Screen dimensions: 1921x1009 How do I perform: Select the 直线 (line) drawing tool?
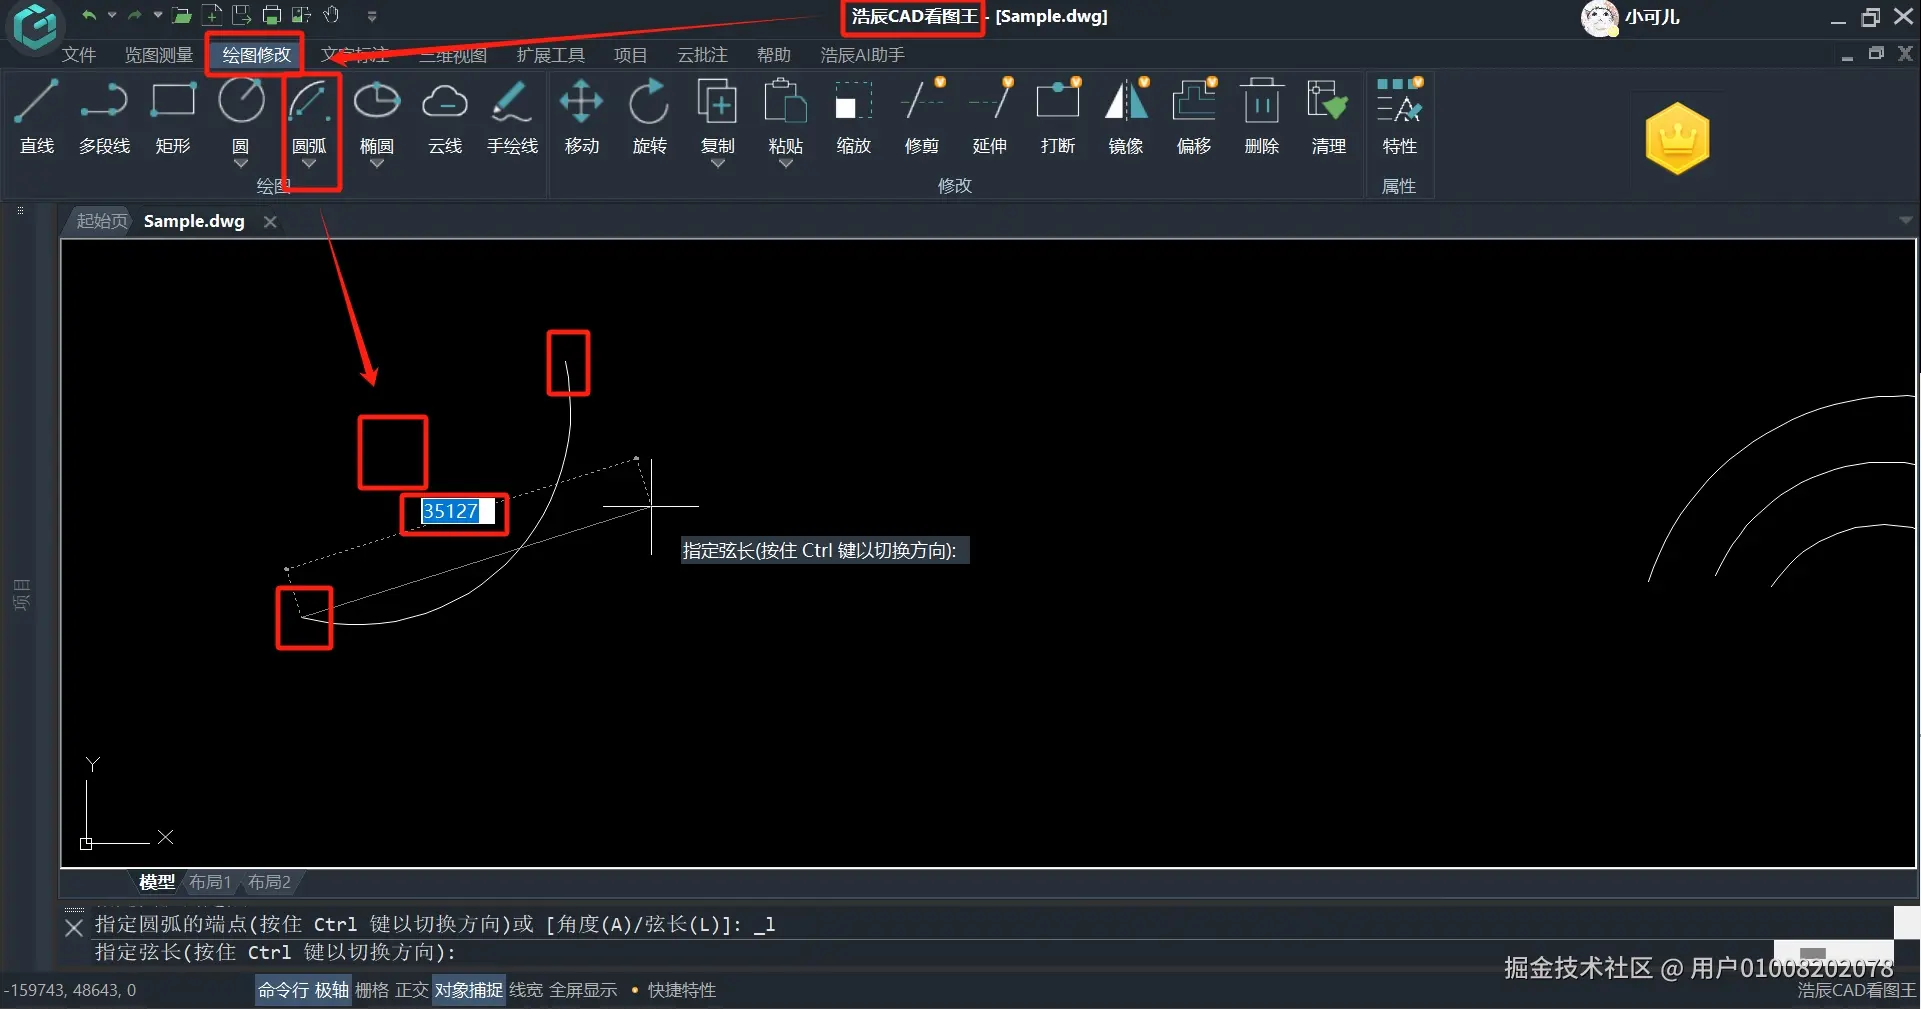37,117
